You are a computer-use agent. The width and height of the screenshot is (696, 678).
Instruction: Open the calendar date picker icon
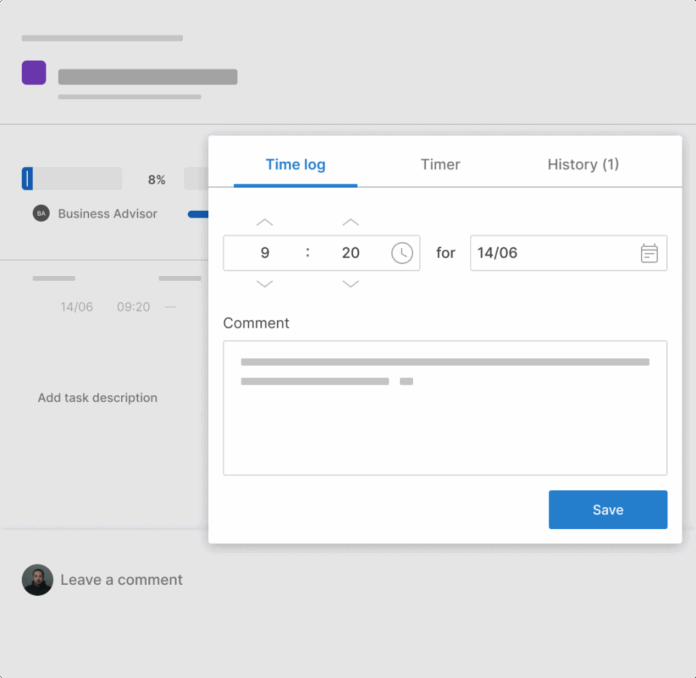click(x=649, y=253)
